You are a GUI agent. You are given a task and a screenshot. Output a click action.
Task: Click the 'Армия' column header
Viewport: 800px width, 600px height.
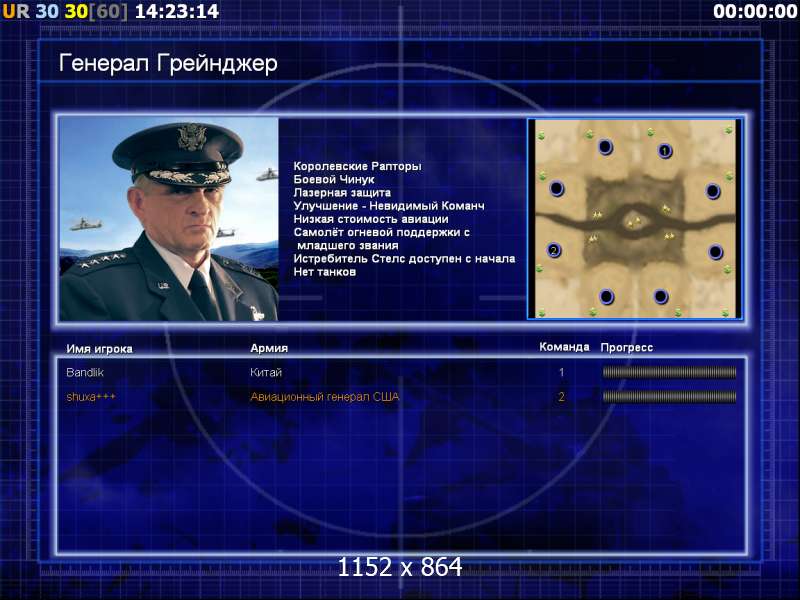pos(269,348)
